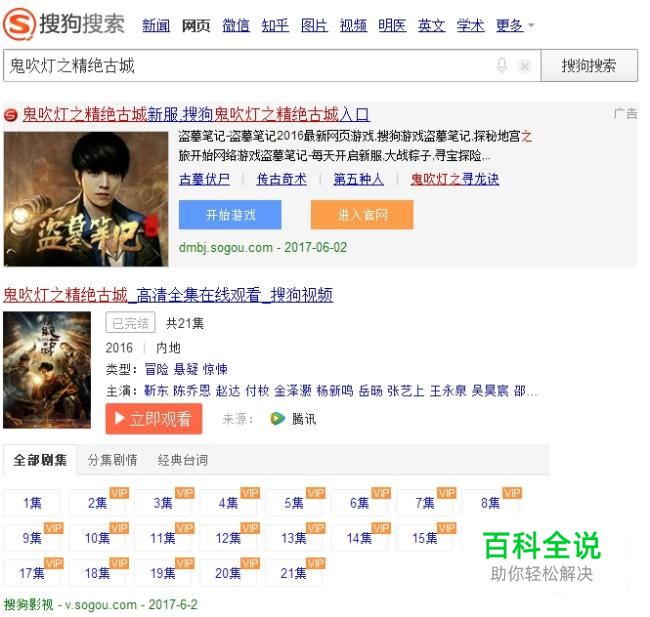The image size is (650, 617).
Task: Open the 精绝古城 drama poster thumbnail
Action: [47, 370]
